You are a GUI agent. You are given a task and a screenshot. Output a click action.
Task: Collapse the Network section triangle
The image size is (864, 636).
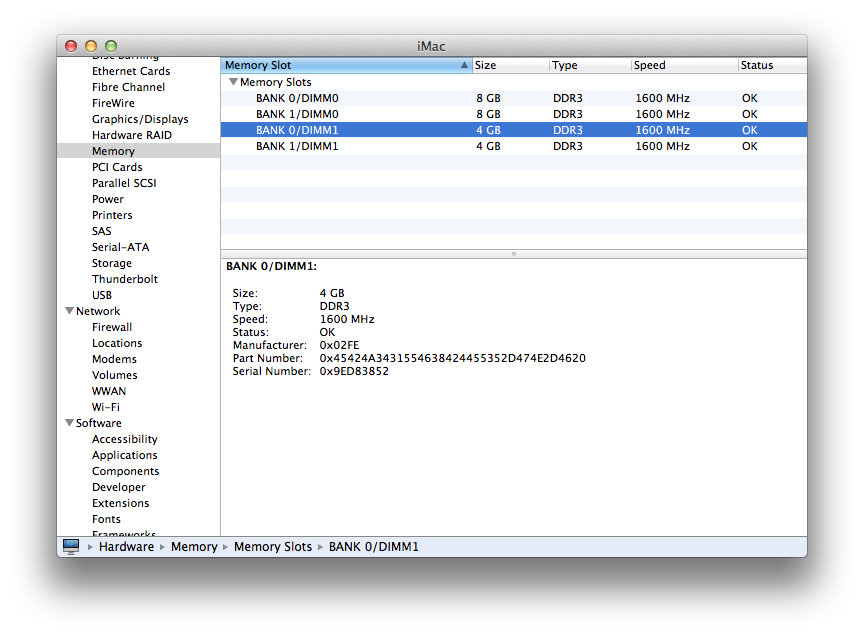point(69,311)
